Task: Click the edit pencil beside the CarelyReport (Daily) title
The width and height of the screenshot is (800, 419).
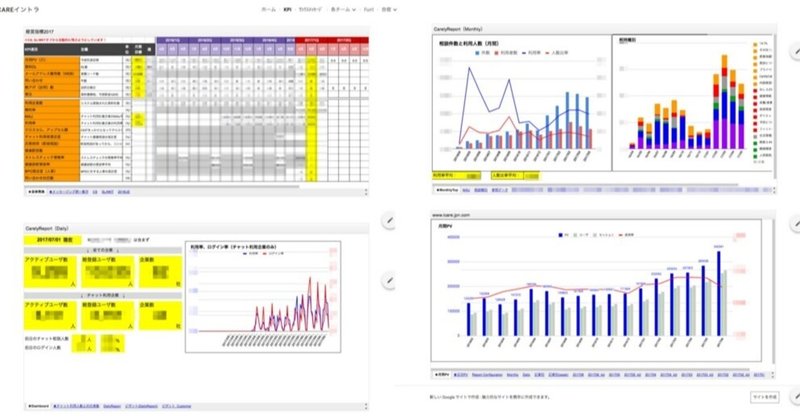Action: (389, 221)
